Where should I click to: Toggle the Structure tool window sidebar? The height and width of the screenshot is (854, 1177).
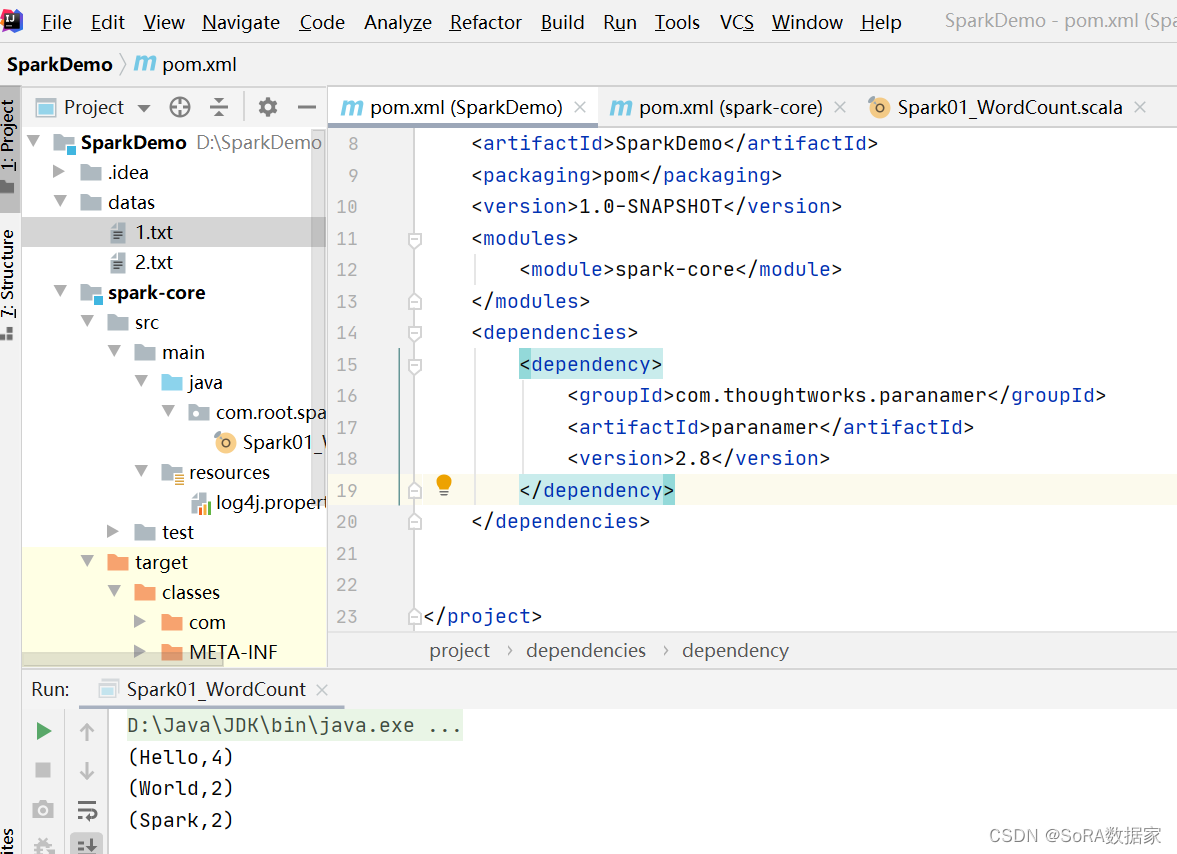(x=9, y=270)
